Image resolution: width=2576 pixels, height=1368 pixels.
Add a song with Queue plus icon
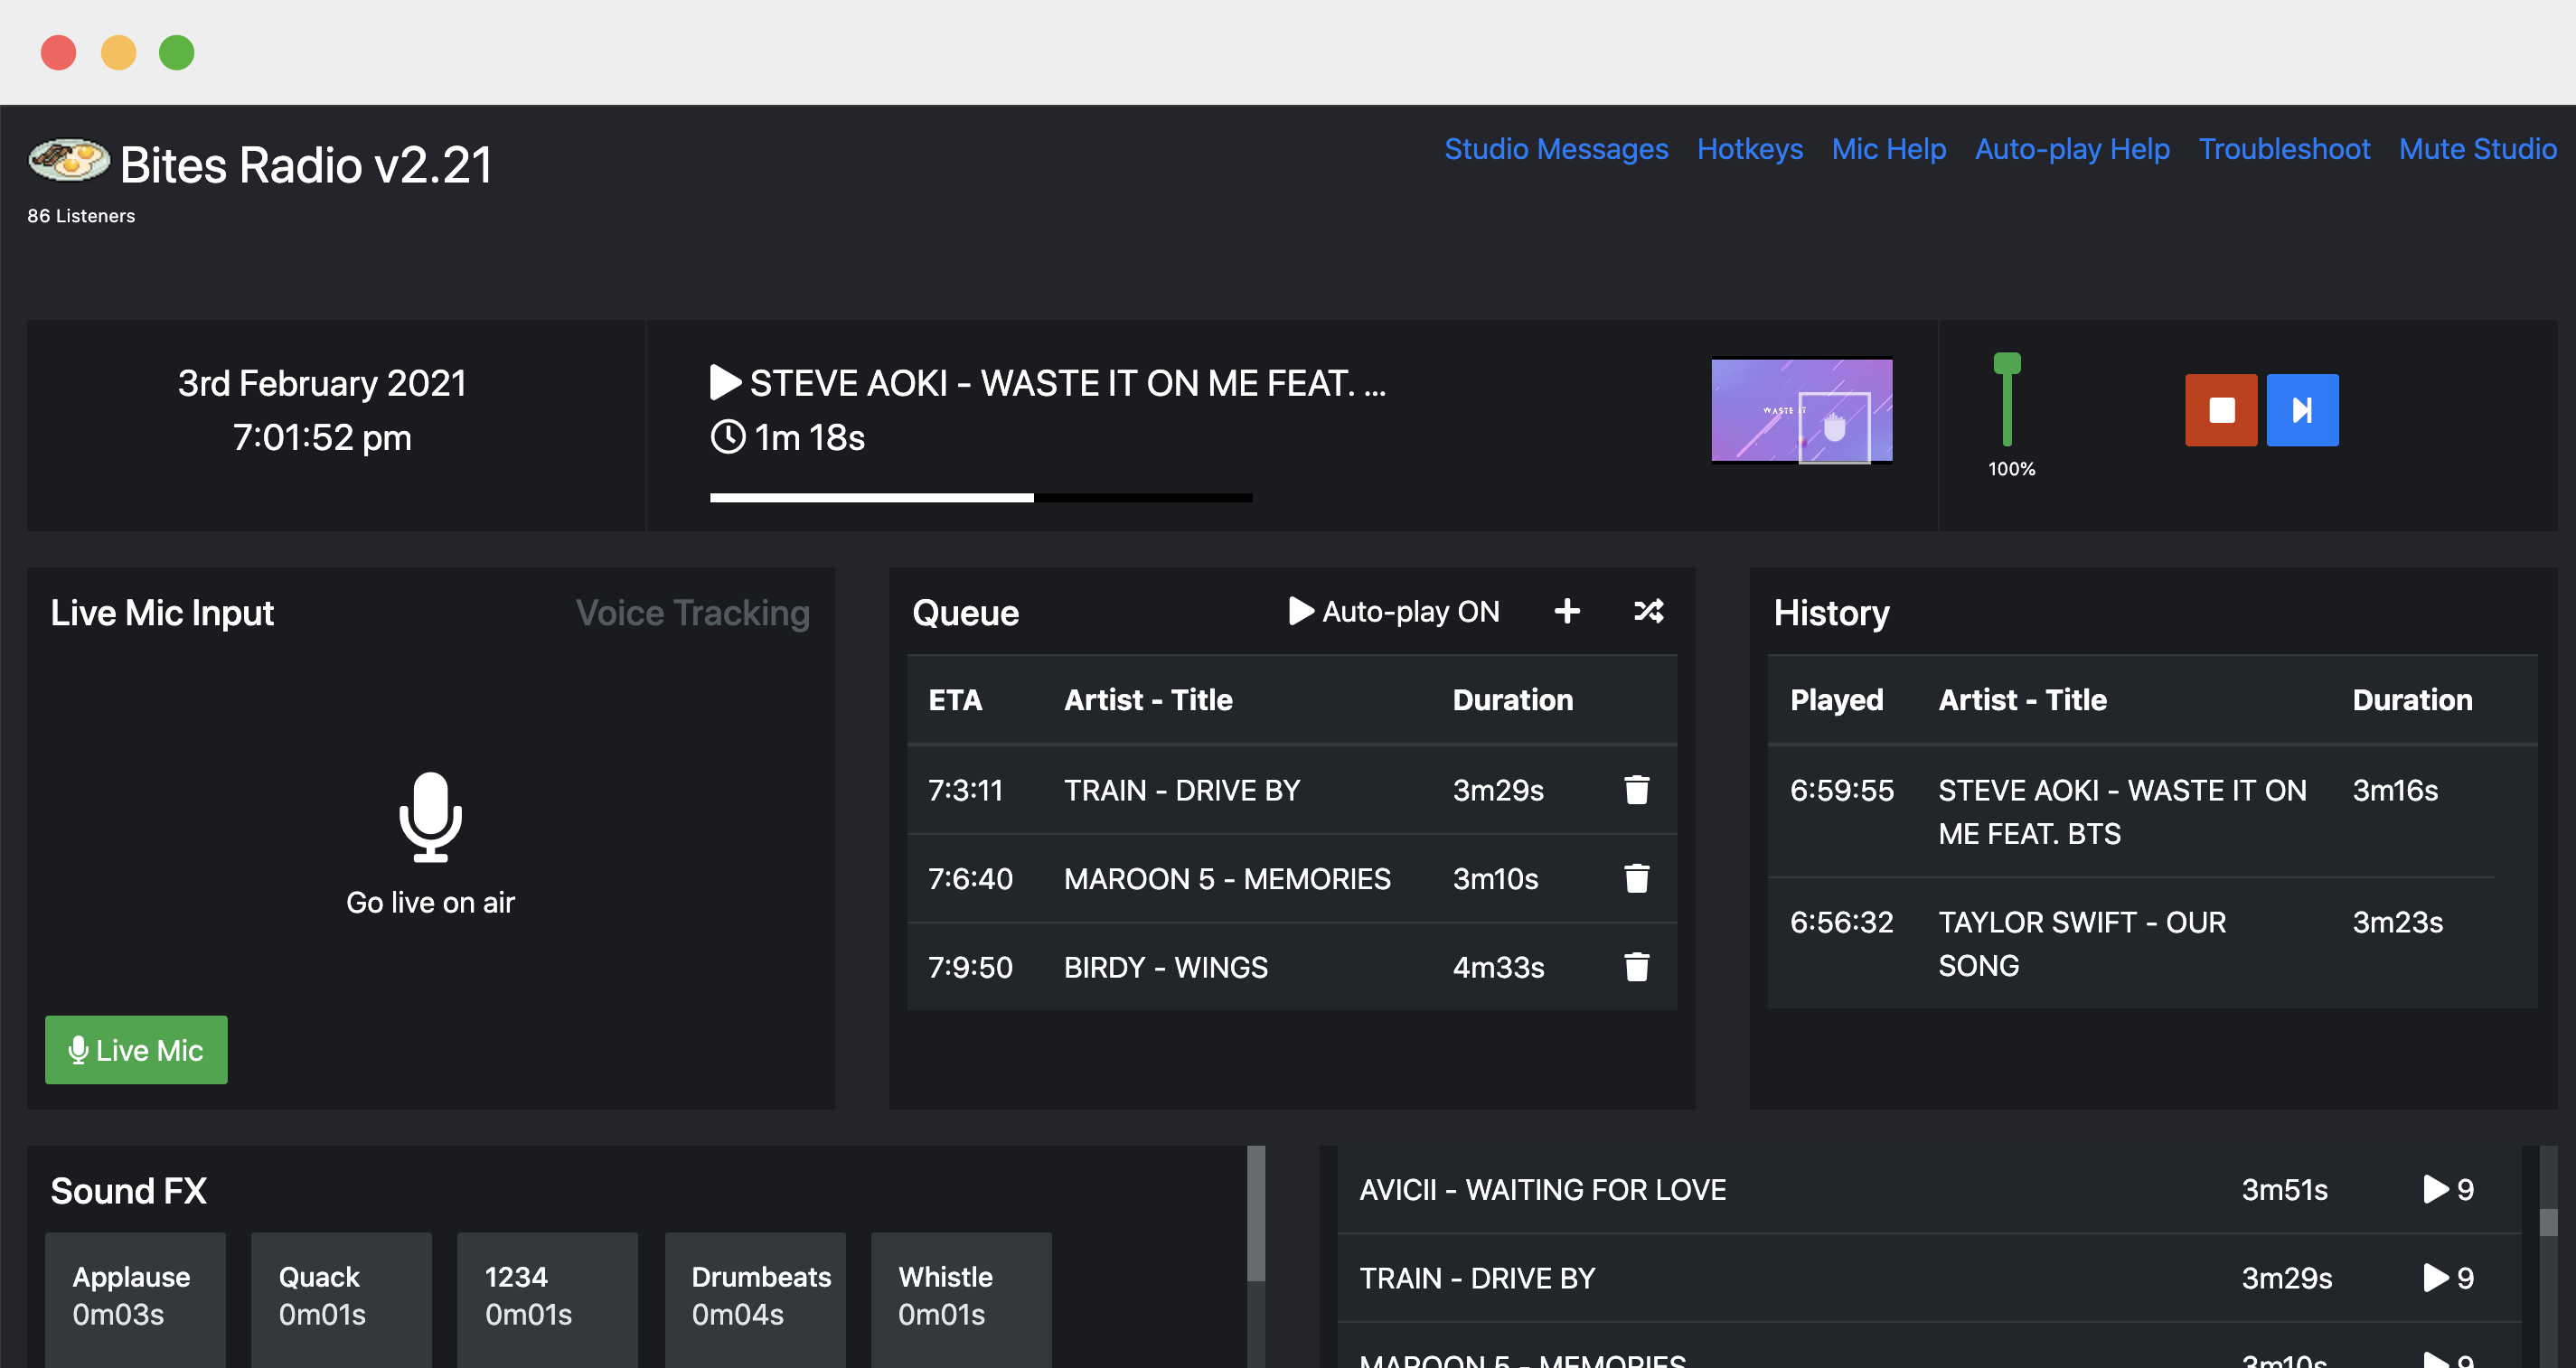(1567, 611)
